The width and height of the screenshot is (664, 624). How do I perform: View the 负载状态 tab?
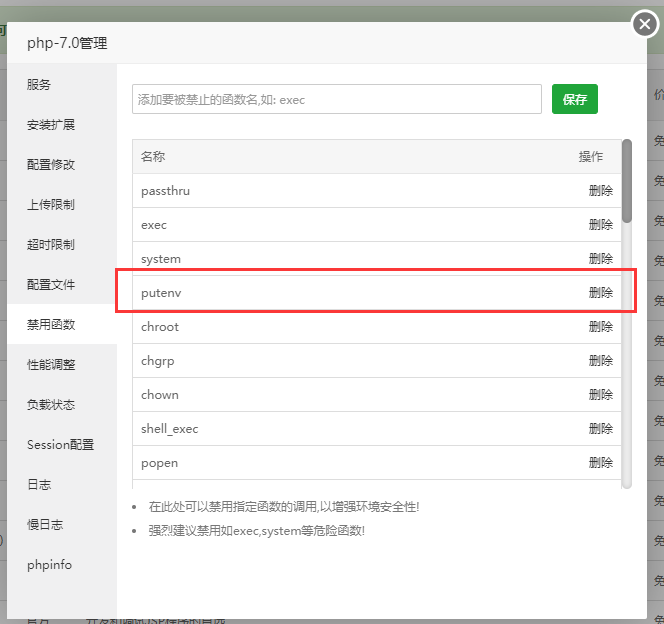pyautogui.click(x=51, y=405)
